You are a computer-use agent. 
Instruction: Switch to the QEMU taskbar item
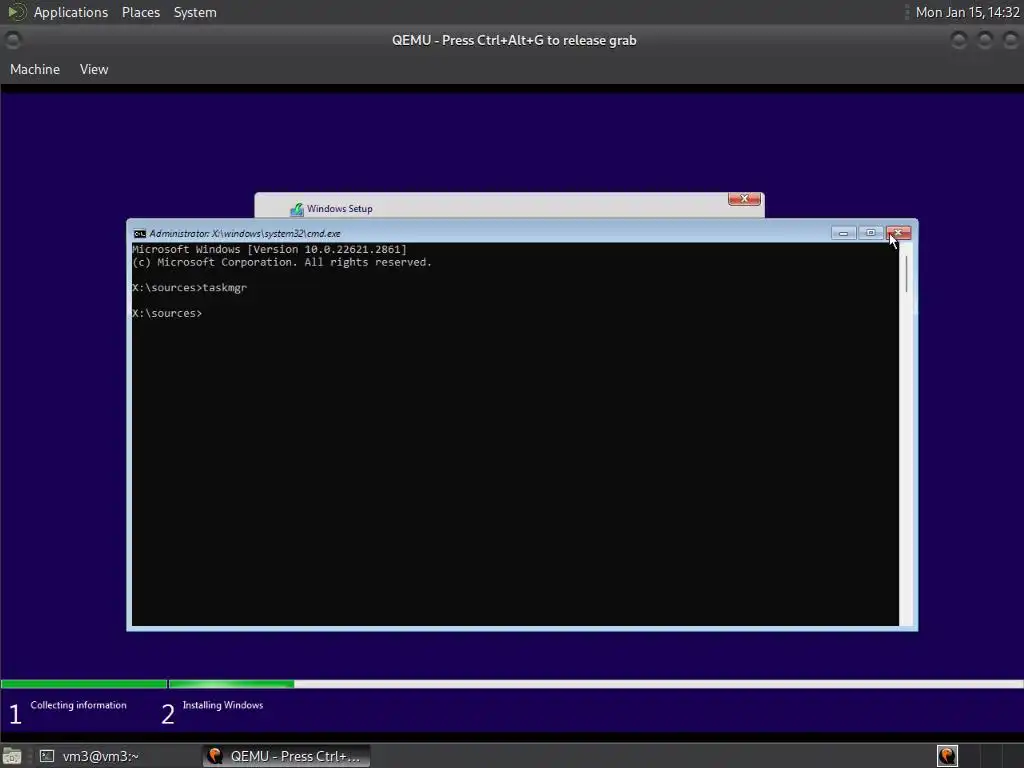(286, 756)
